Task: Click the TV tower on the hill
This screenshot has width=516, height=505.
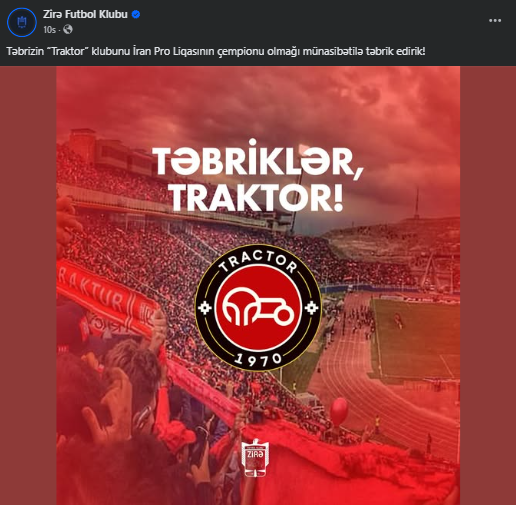Action: click(x=417, y=203)
